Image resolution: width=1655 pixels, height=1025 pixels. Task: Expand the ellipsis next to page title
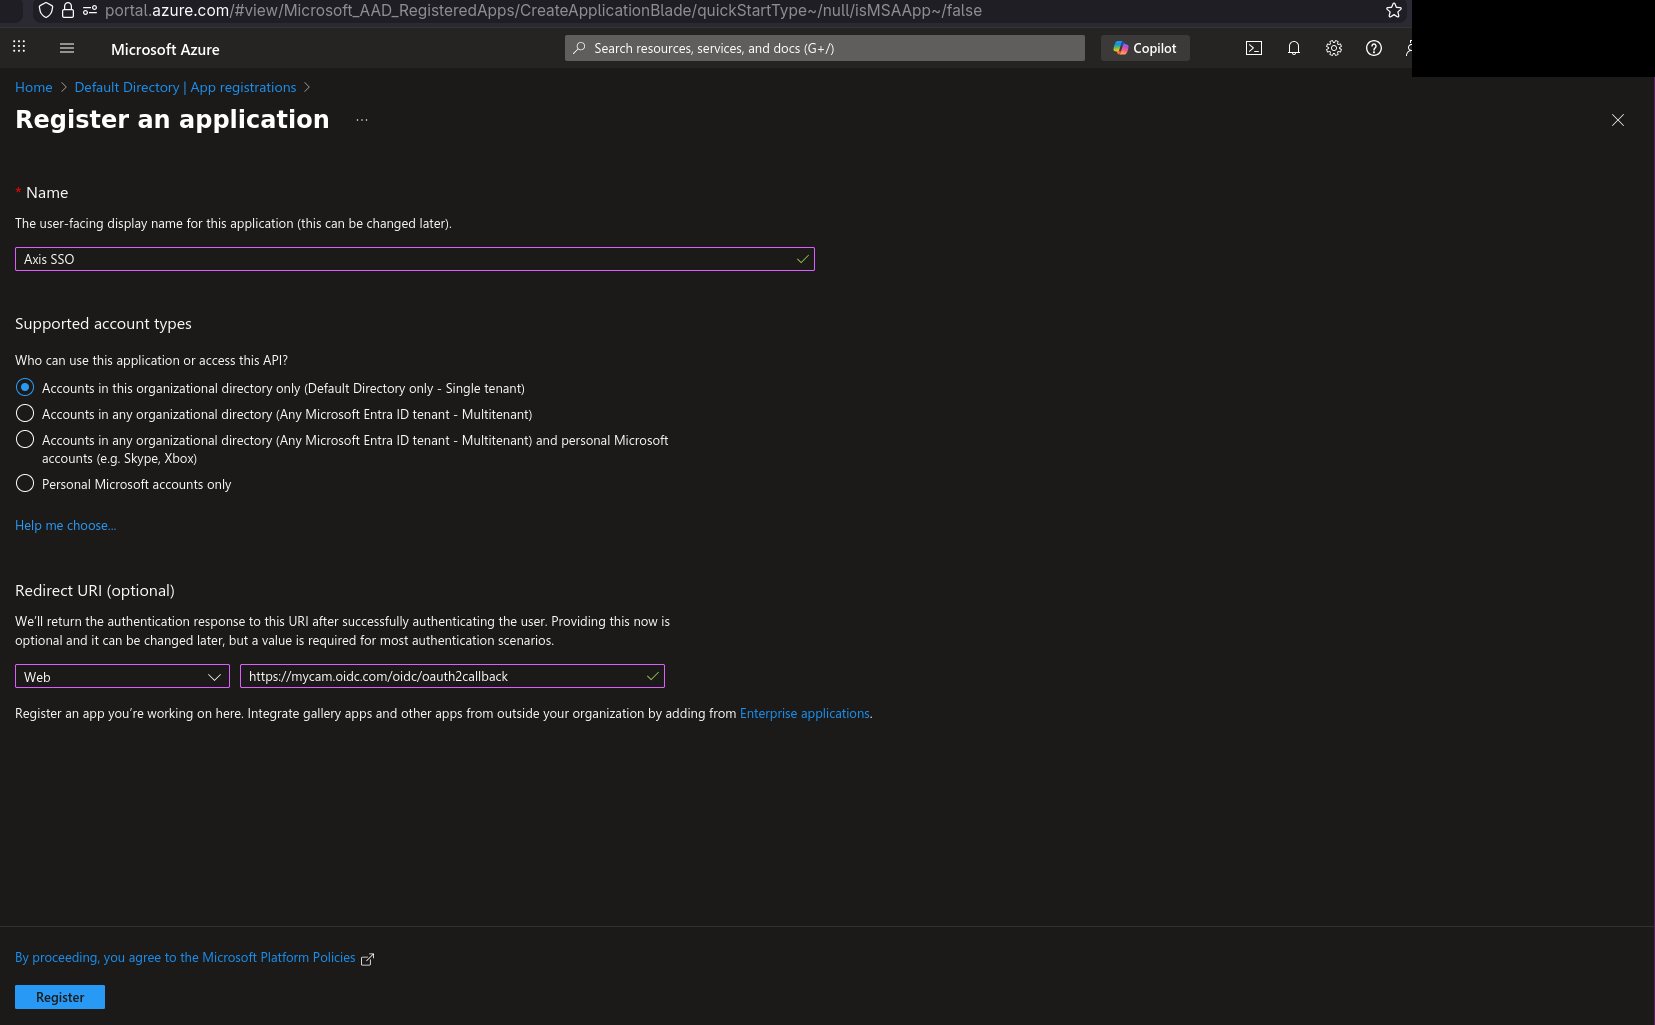[x=361, y=119]
